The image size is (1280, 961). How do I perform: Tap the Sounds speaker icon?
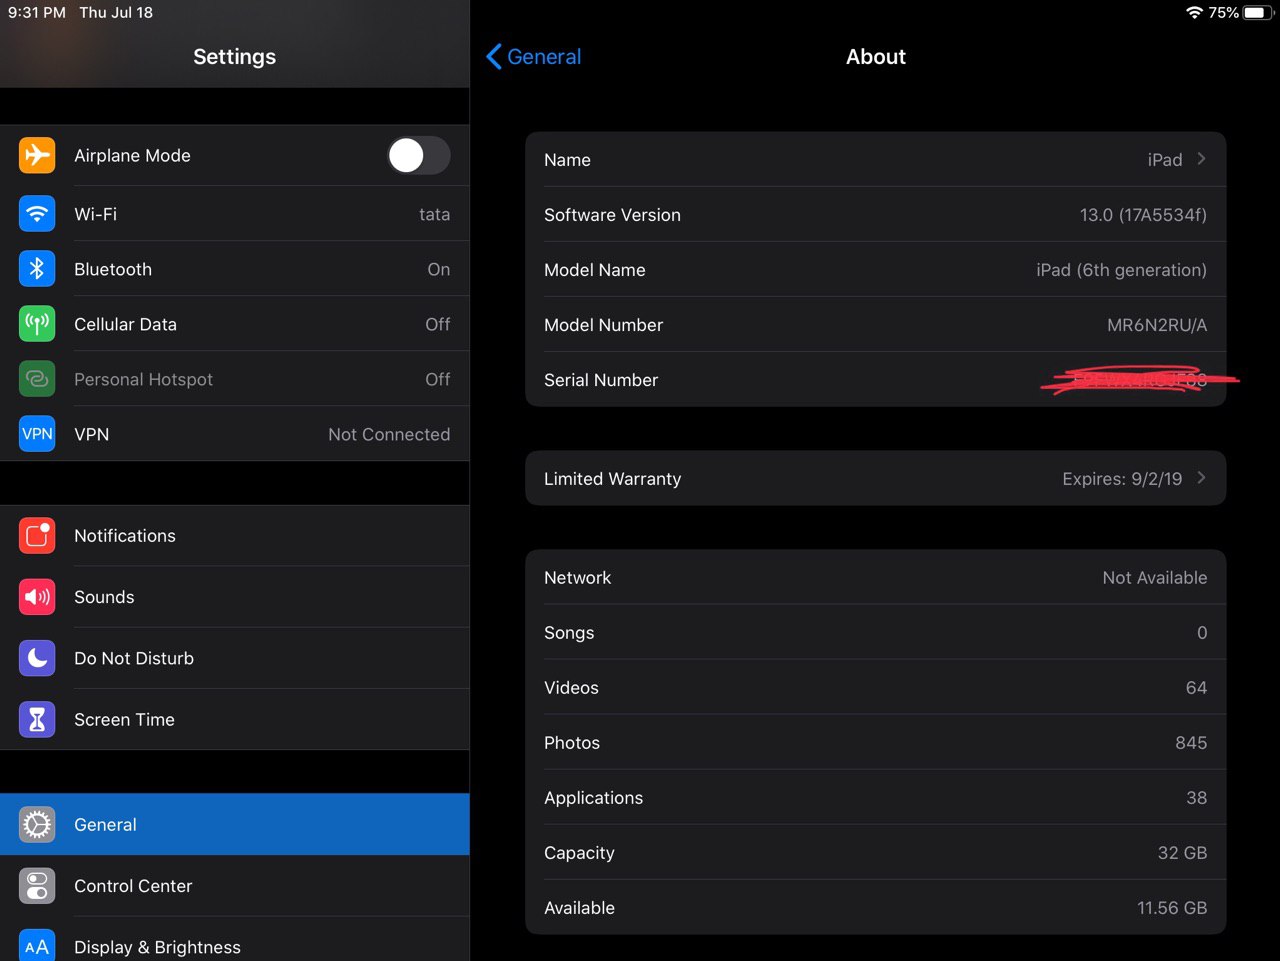tap(37, 597)
